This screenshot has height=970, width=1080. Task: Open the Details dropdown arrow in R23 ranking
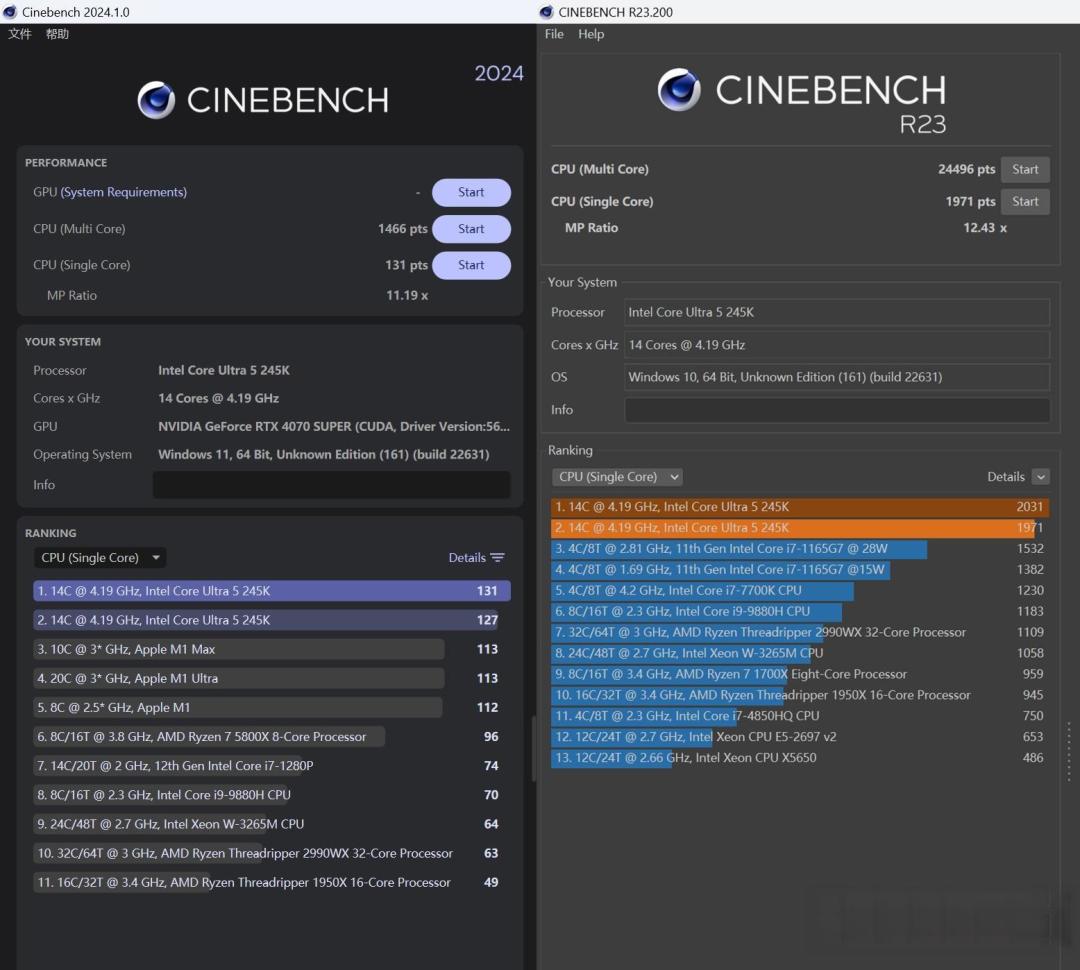coord(1041,477)
